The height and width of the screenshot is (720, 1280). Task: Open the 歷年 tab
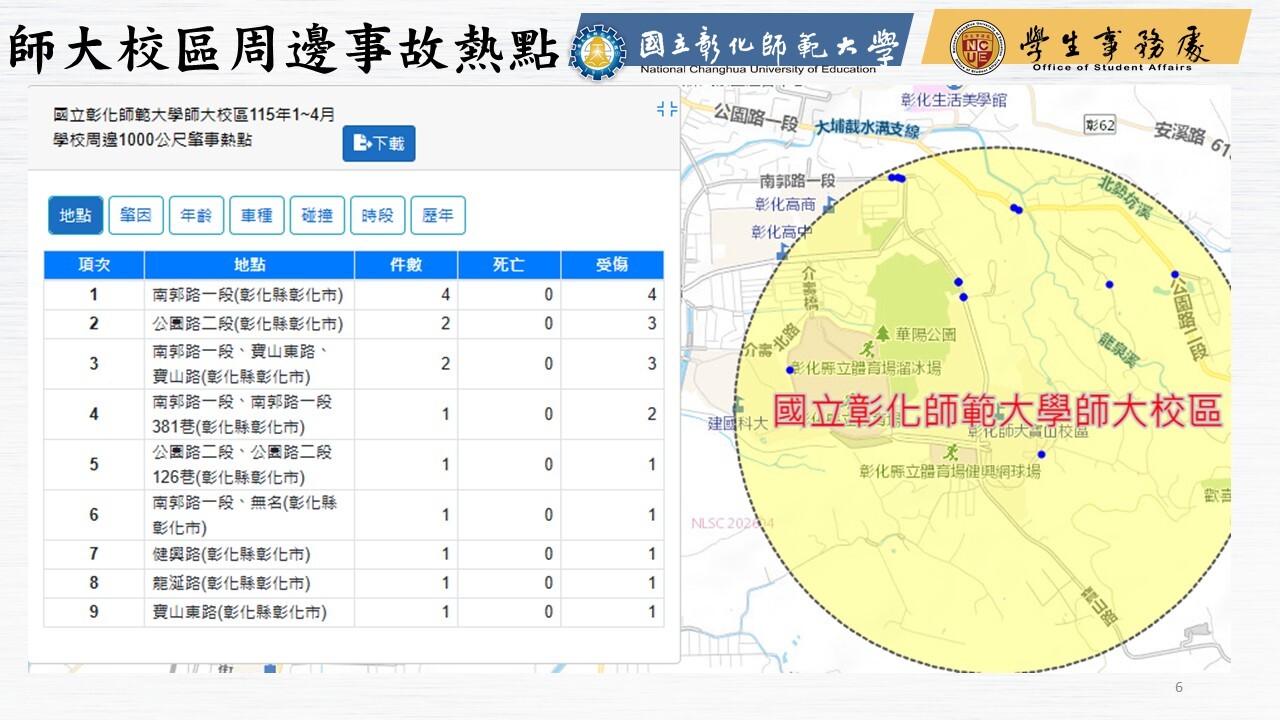(x=438, y=215)
